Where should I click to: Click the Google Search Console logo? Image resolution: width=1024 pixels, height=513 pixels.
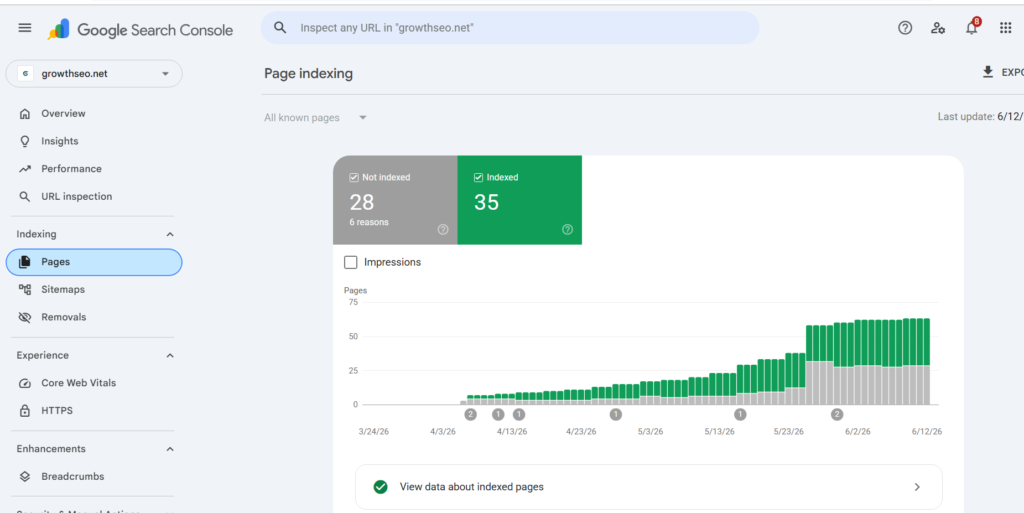pyautogui.click(x=140, y=29)
